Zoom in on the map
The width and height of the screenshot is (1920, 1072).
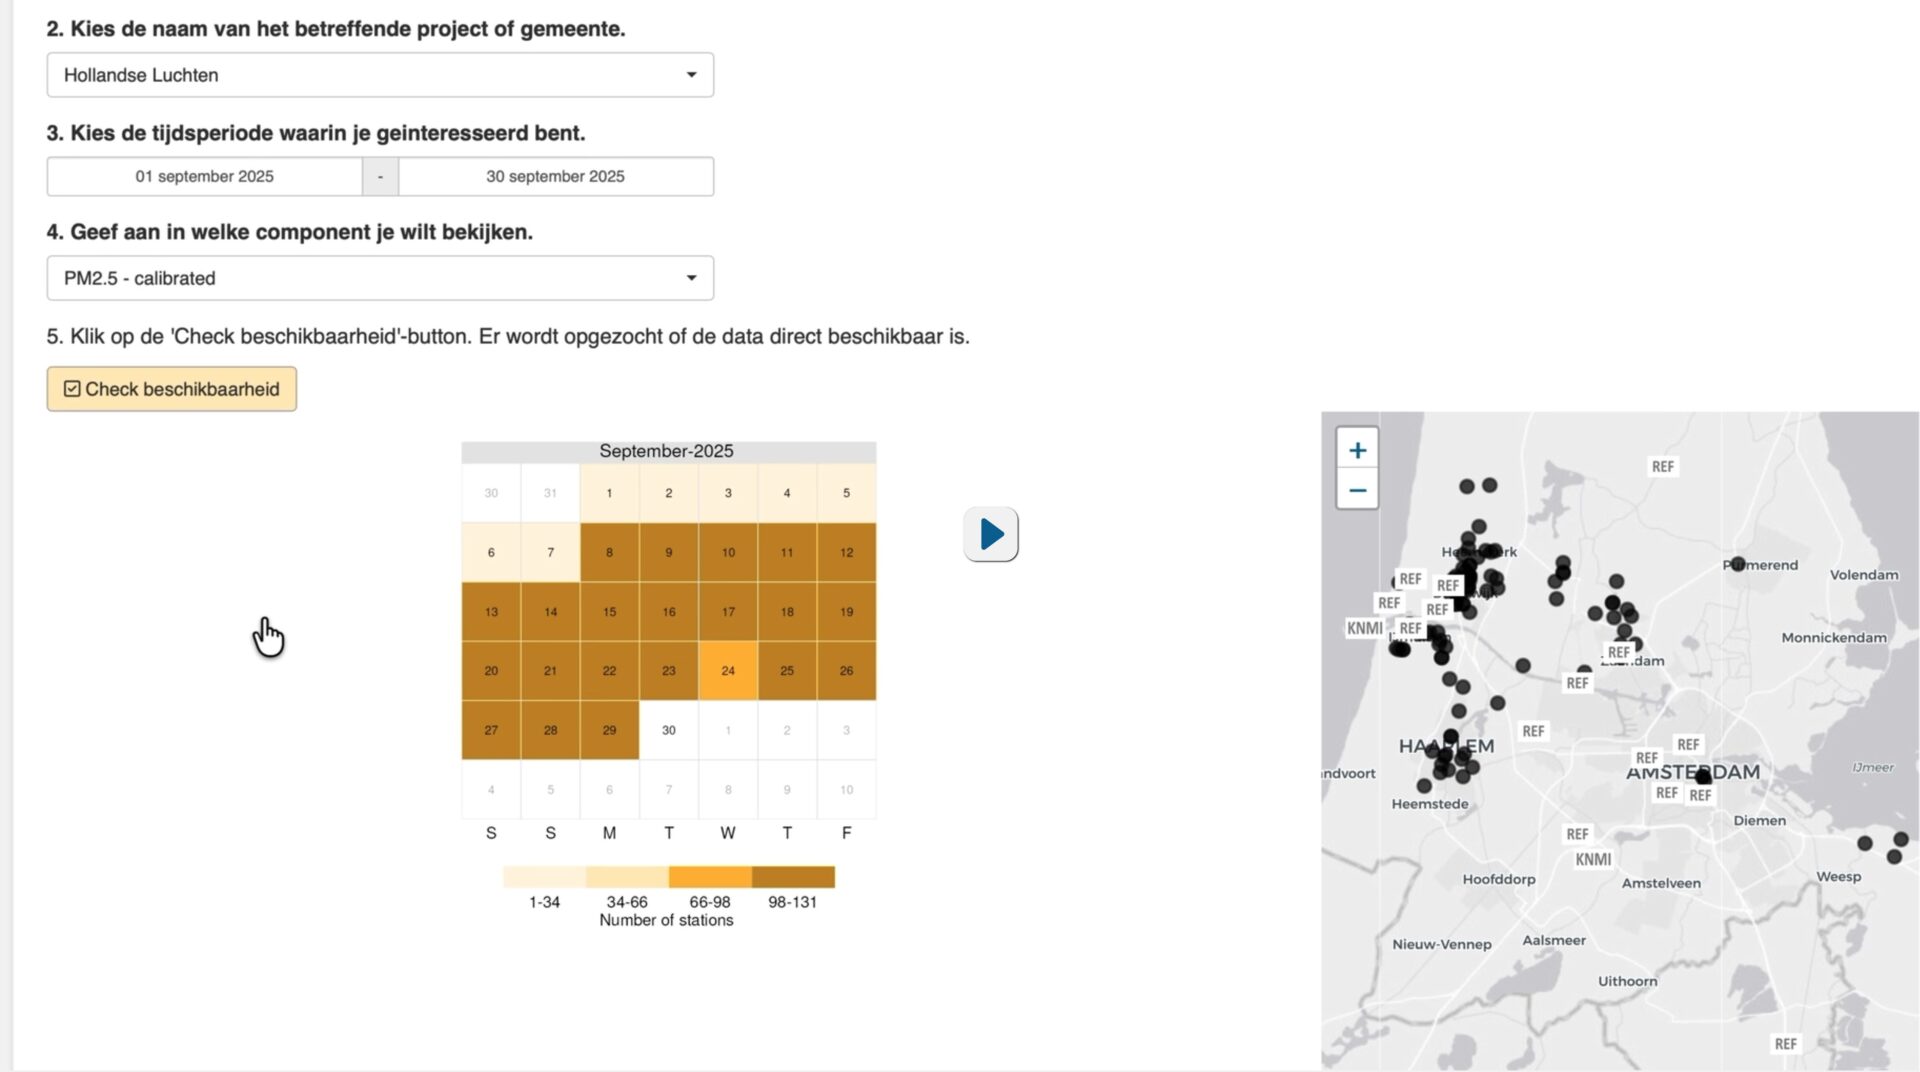coord(1357,450)
